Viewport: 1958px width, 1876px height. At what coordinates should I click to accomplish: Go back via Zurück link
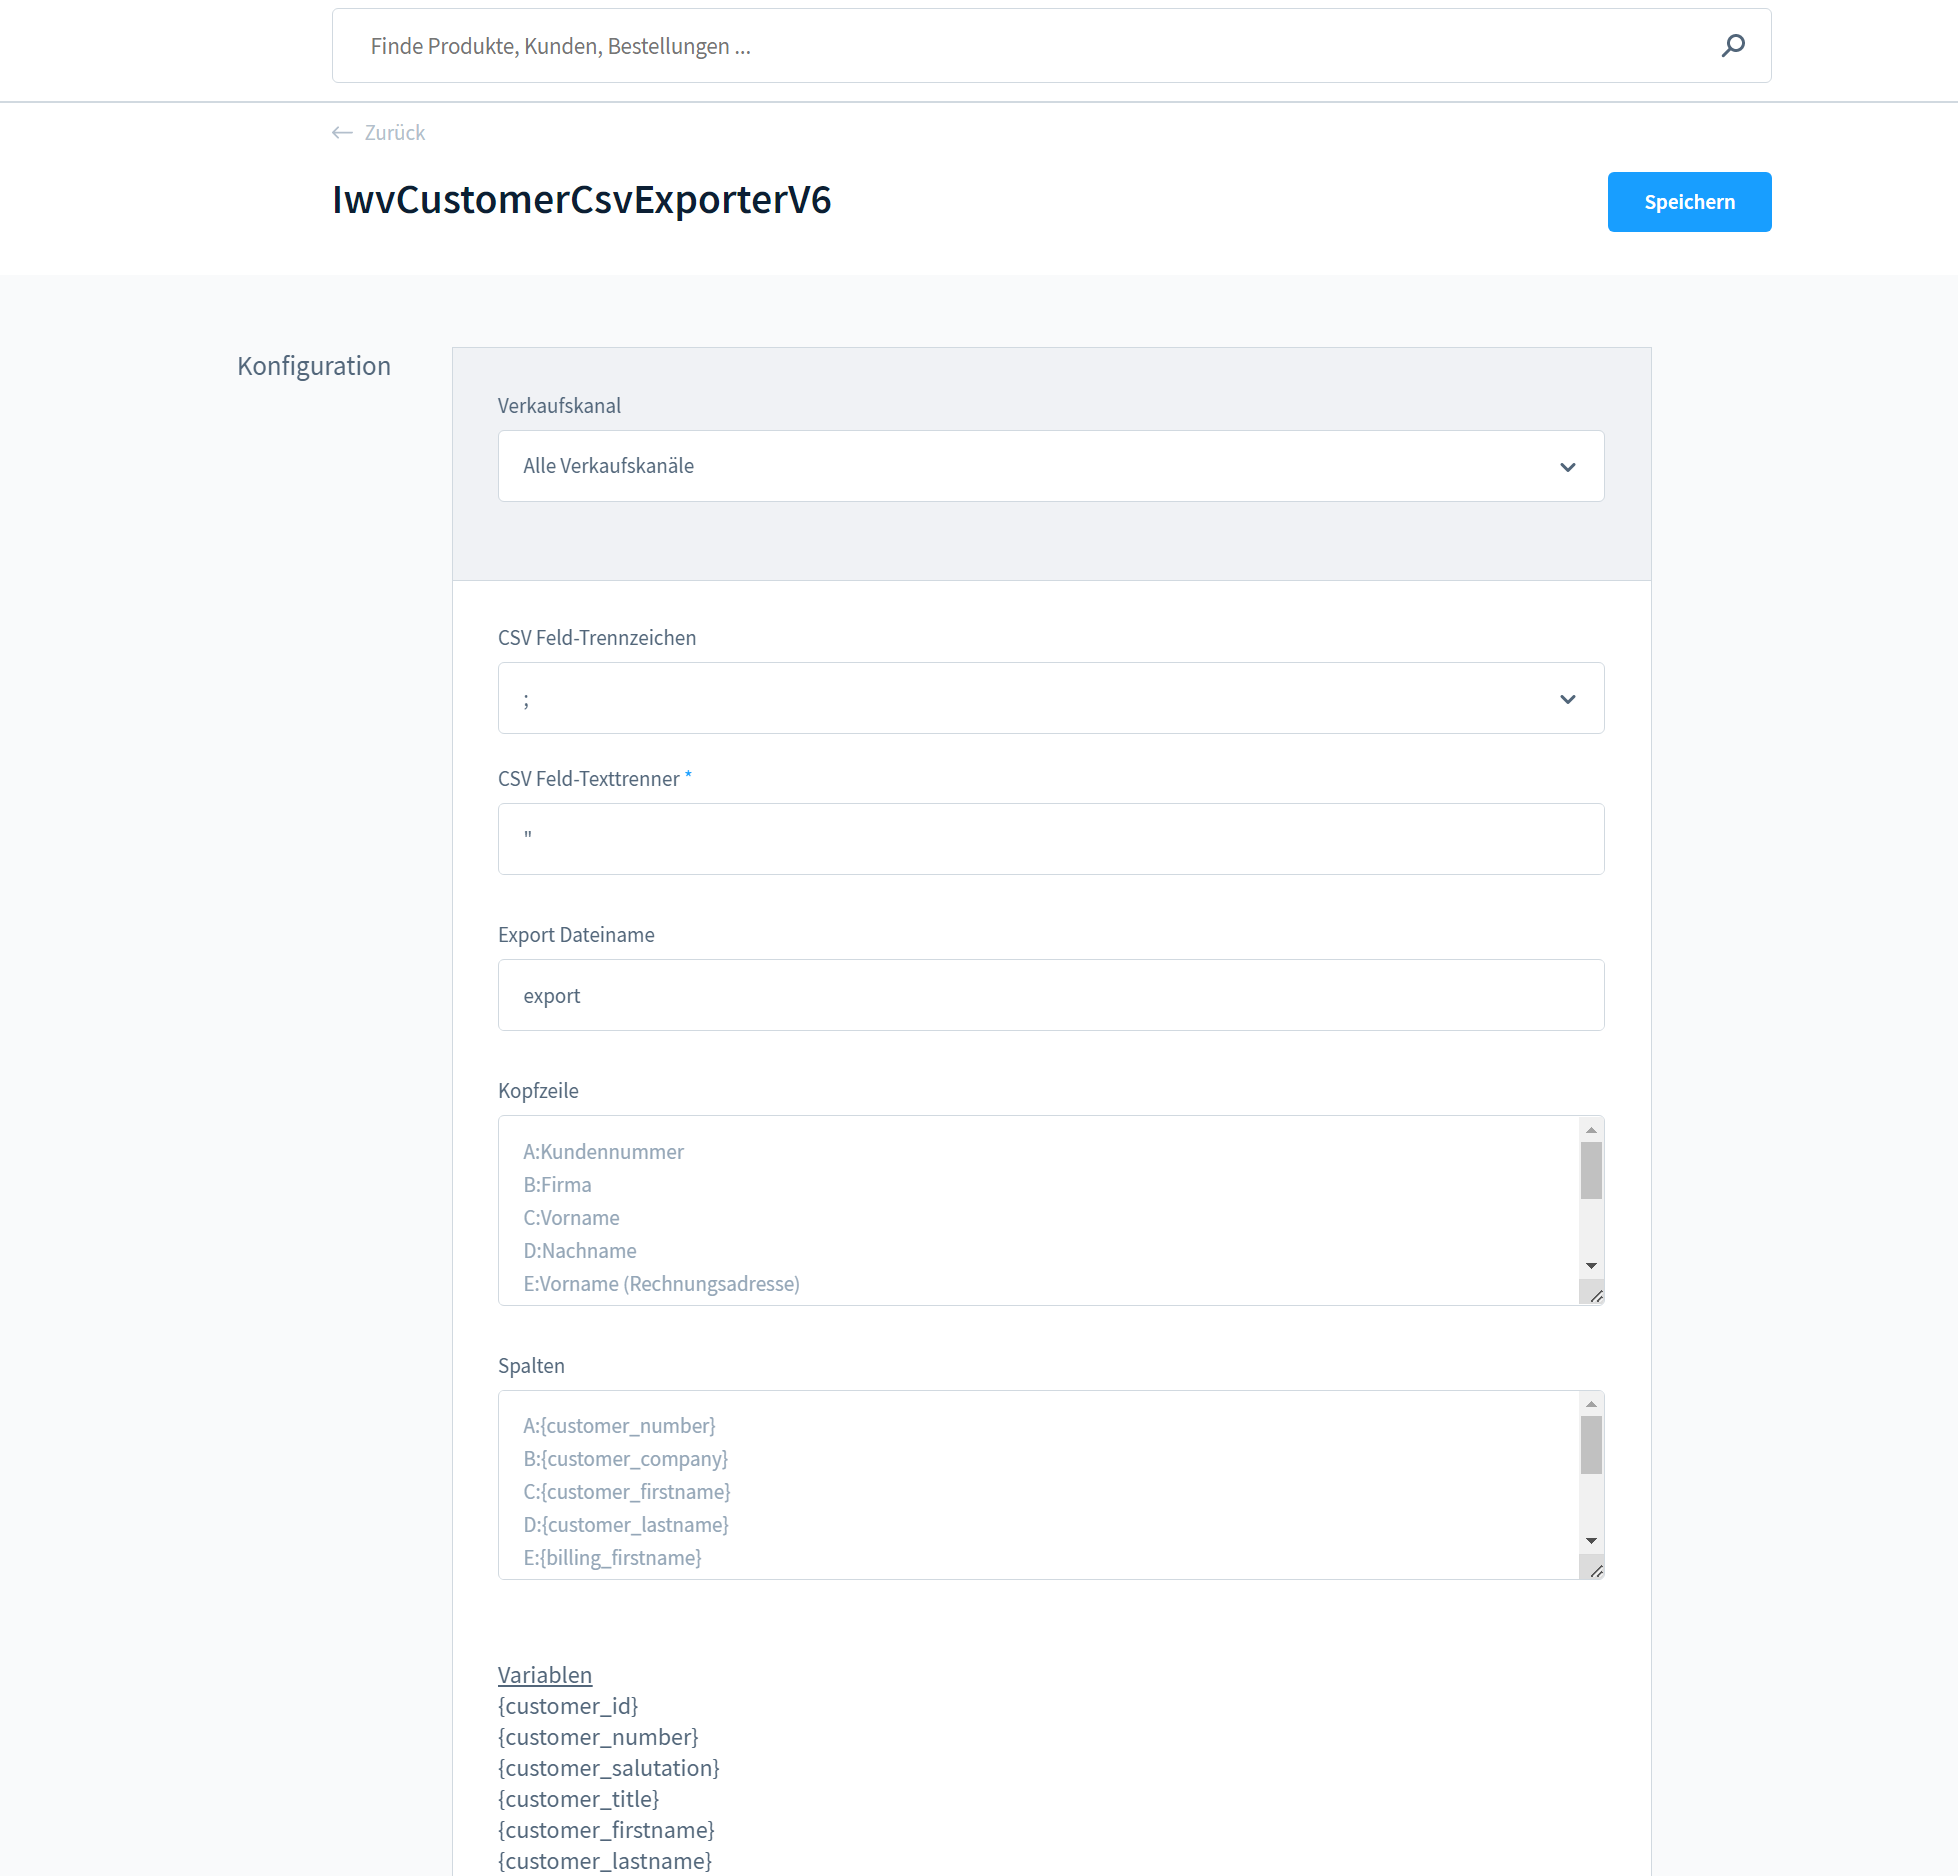click(394, 133)
